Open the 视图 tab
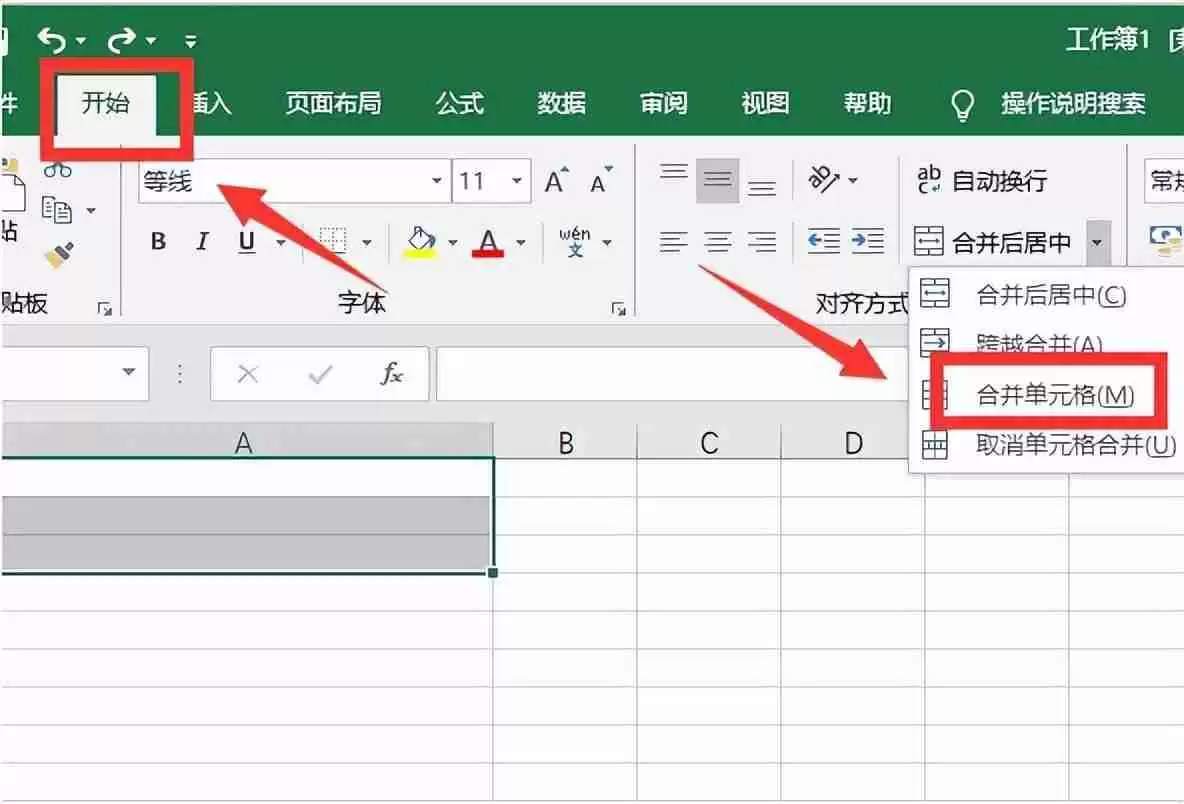The image size is (1184, 804). pos(765,103)
